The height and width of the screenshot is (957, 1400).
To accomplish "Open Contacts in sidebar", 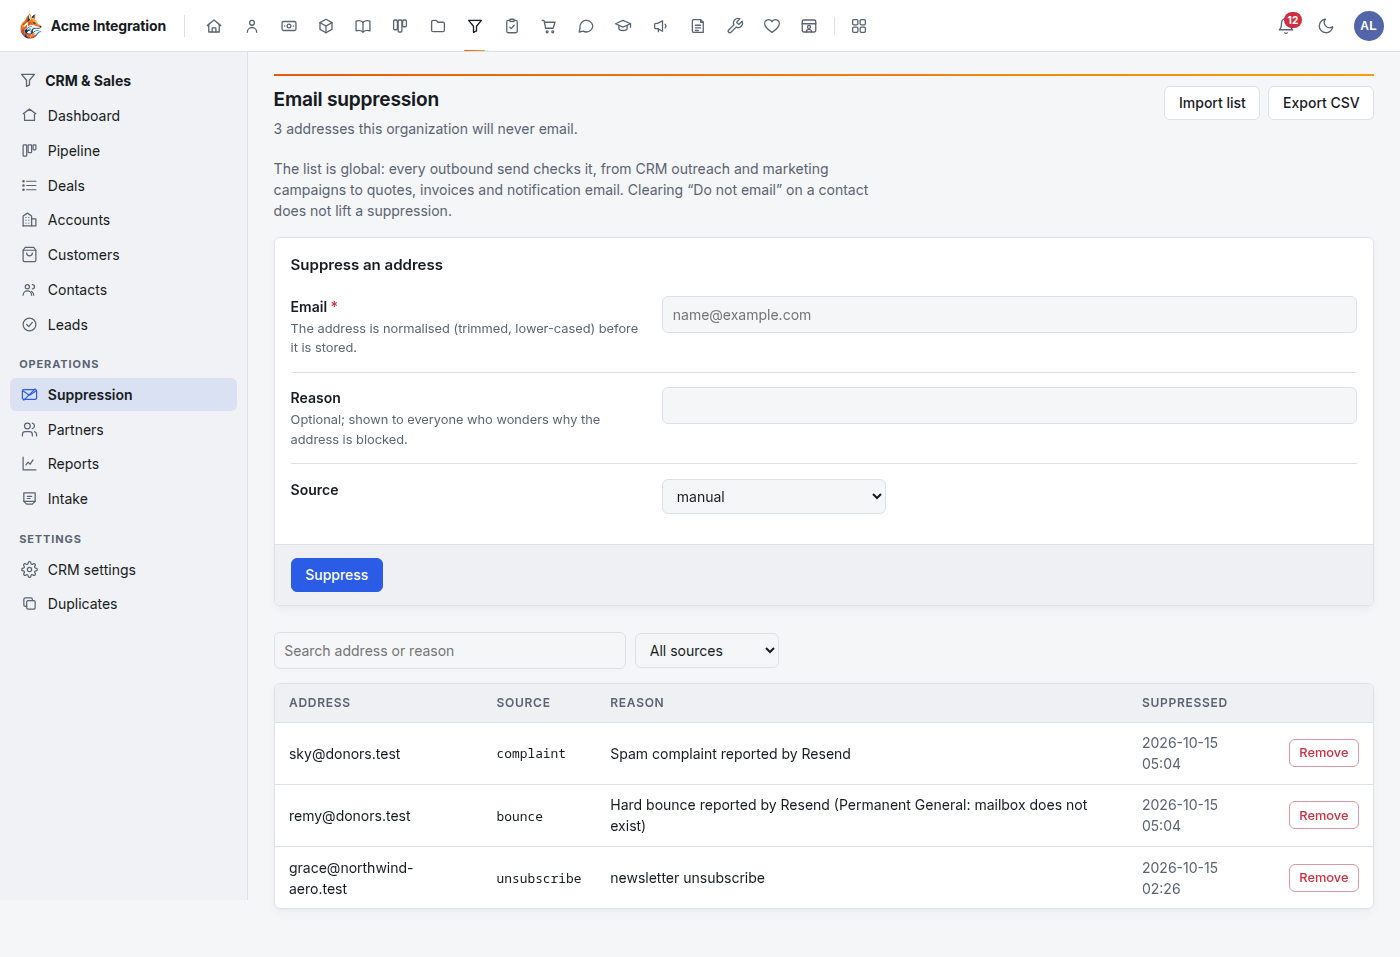I will click(x=123, y=290).
